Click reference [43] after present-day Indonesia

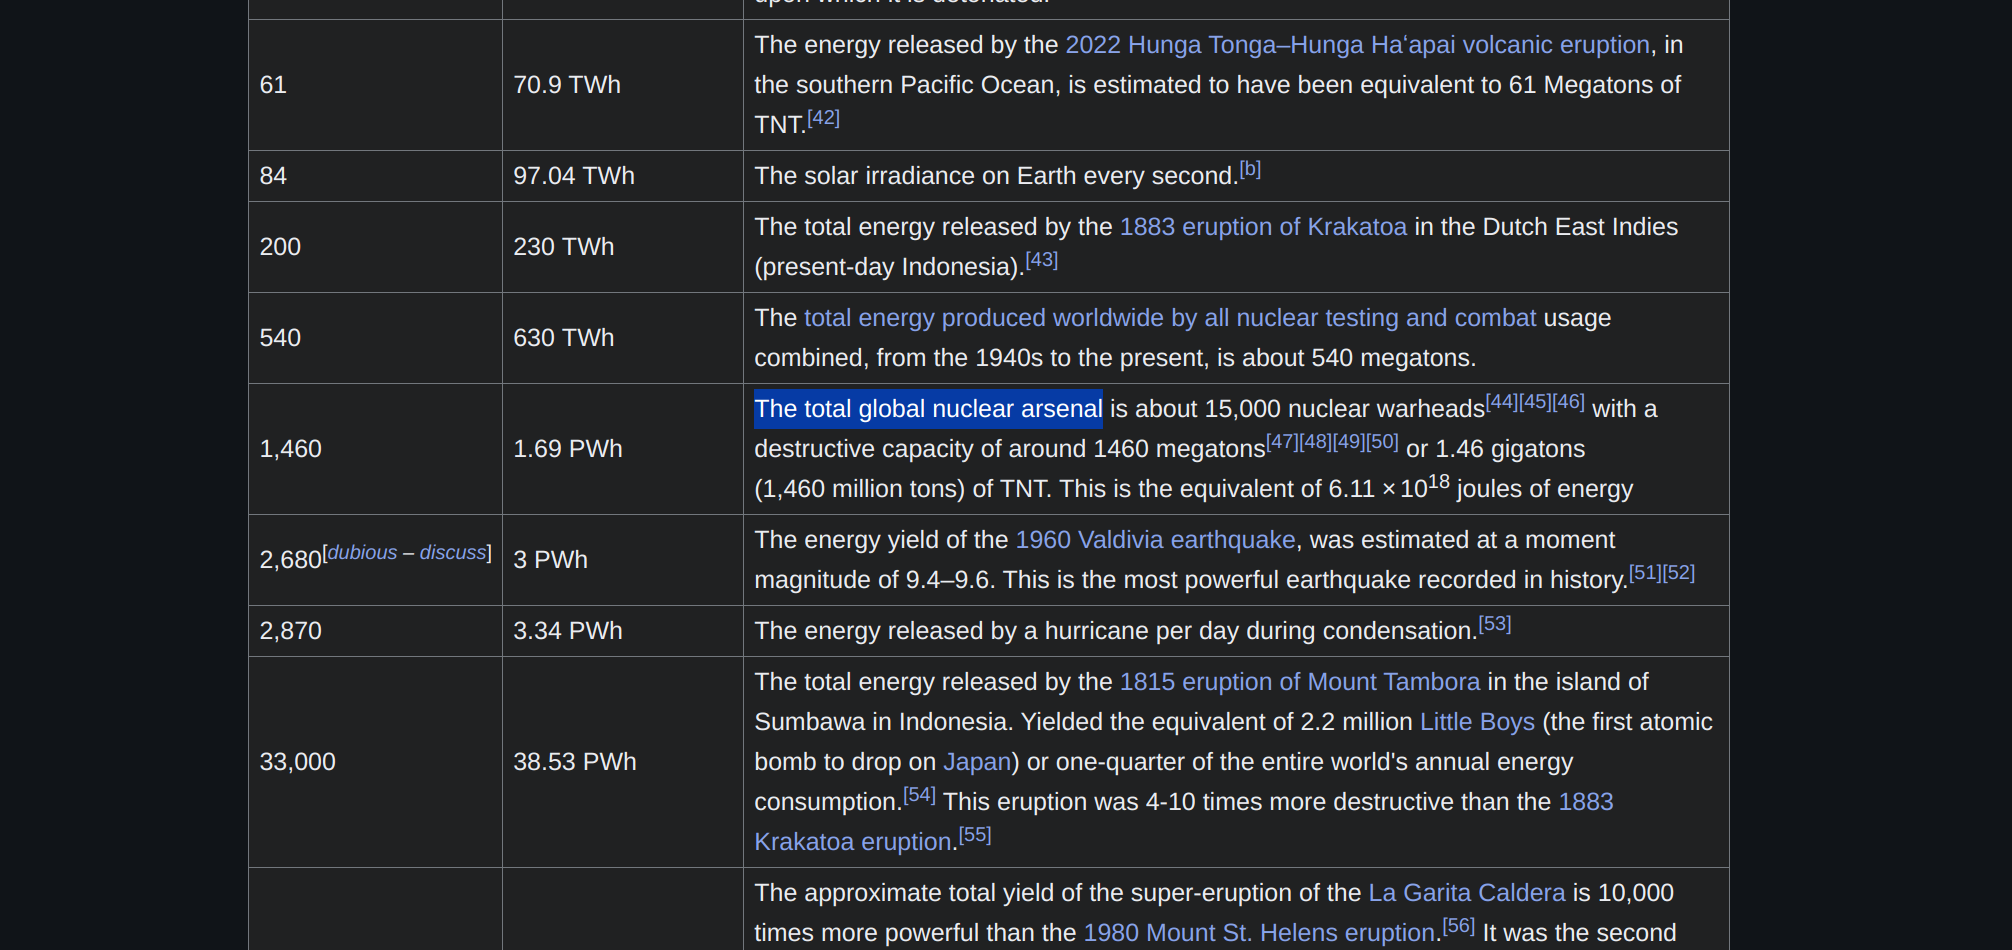(1041, 260)
